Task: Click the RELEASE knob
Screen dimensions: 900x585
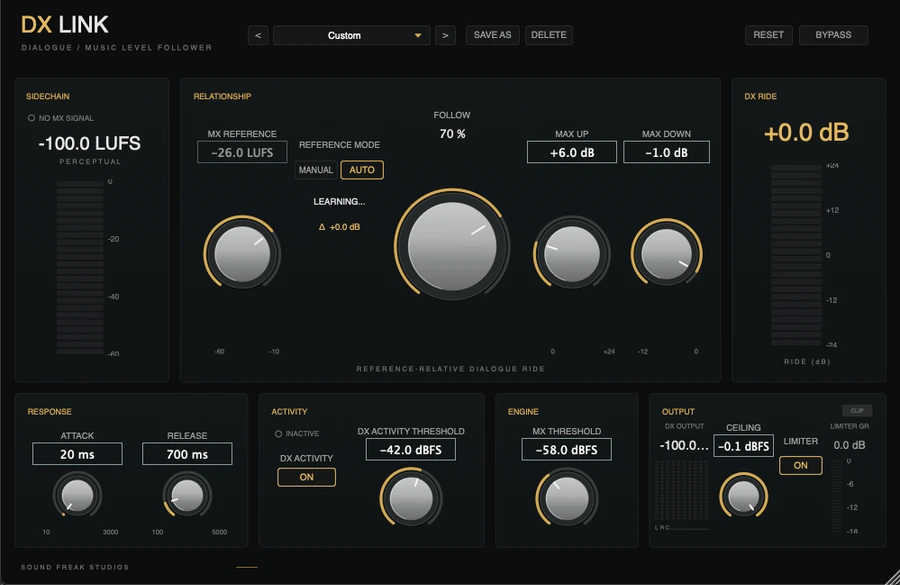Action: tap(187, 495)
